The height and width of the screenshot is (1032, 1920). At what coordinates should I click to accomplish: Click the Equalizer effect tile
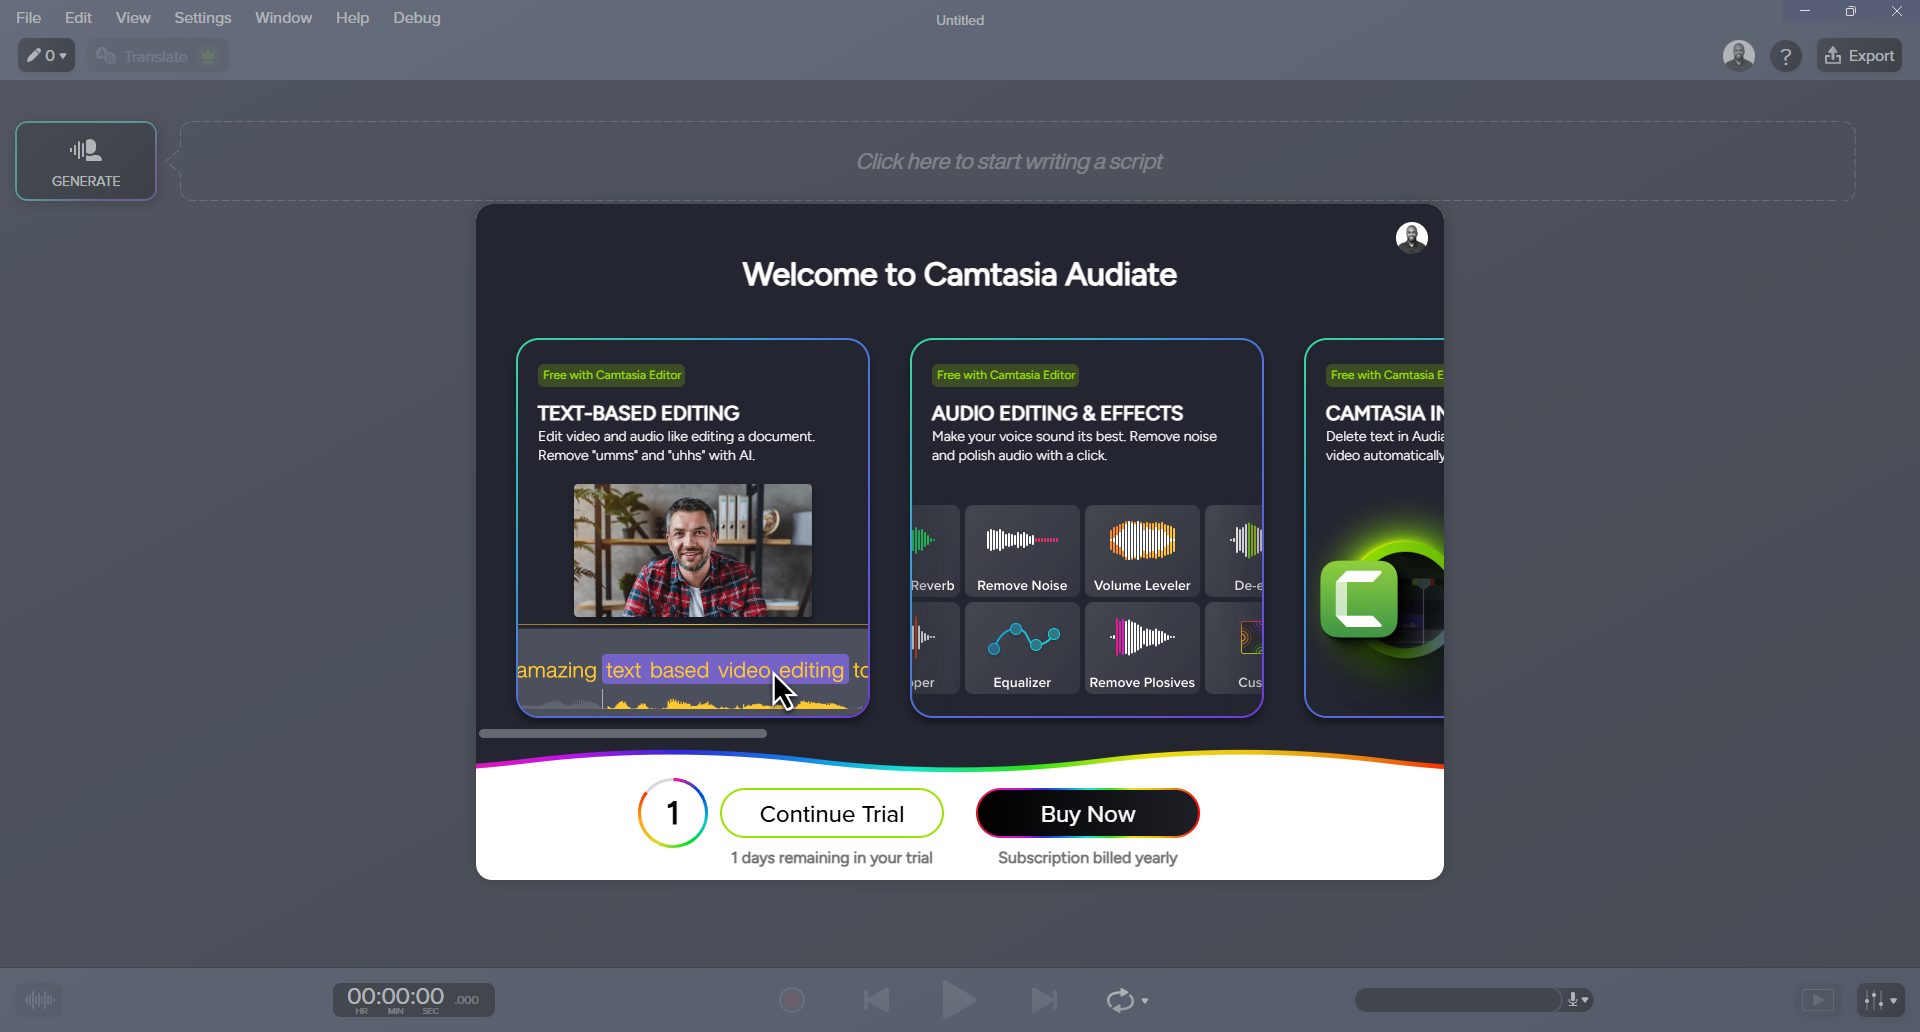tap(1021, 648)
